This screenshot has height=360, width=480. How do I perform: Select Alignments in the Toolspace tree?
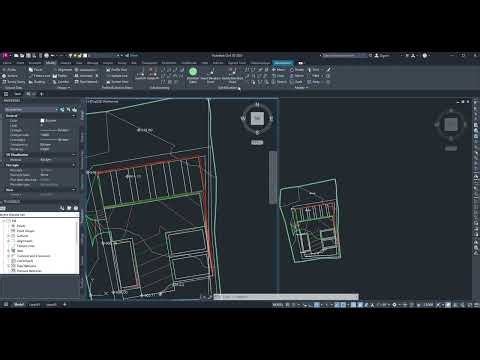[x=24, y=241]
